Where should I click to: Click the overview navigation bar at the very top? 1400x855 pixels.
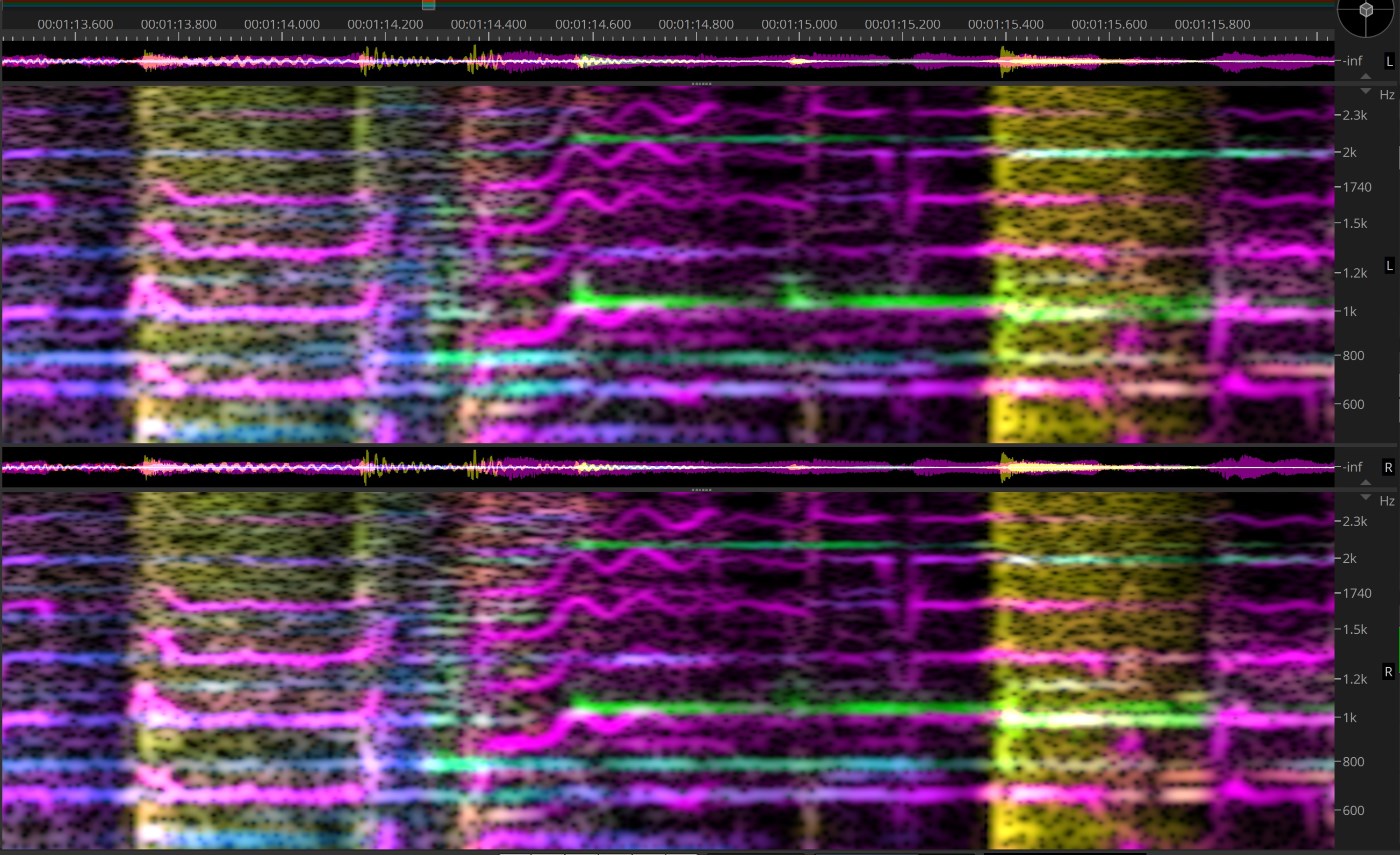click(x=700, y=4)
